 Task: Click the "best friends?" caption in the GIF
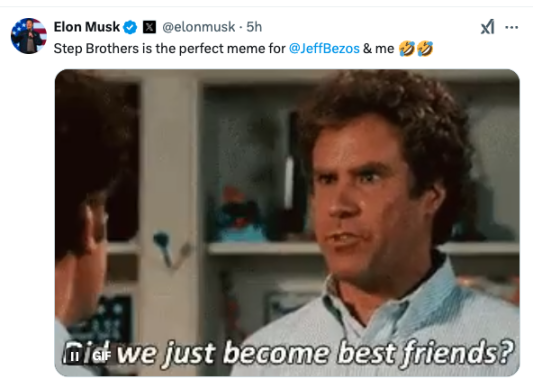(425, 354)
